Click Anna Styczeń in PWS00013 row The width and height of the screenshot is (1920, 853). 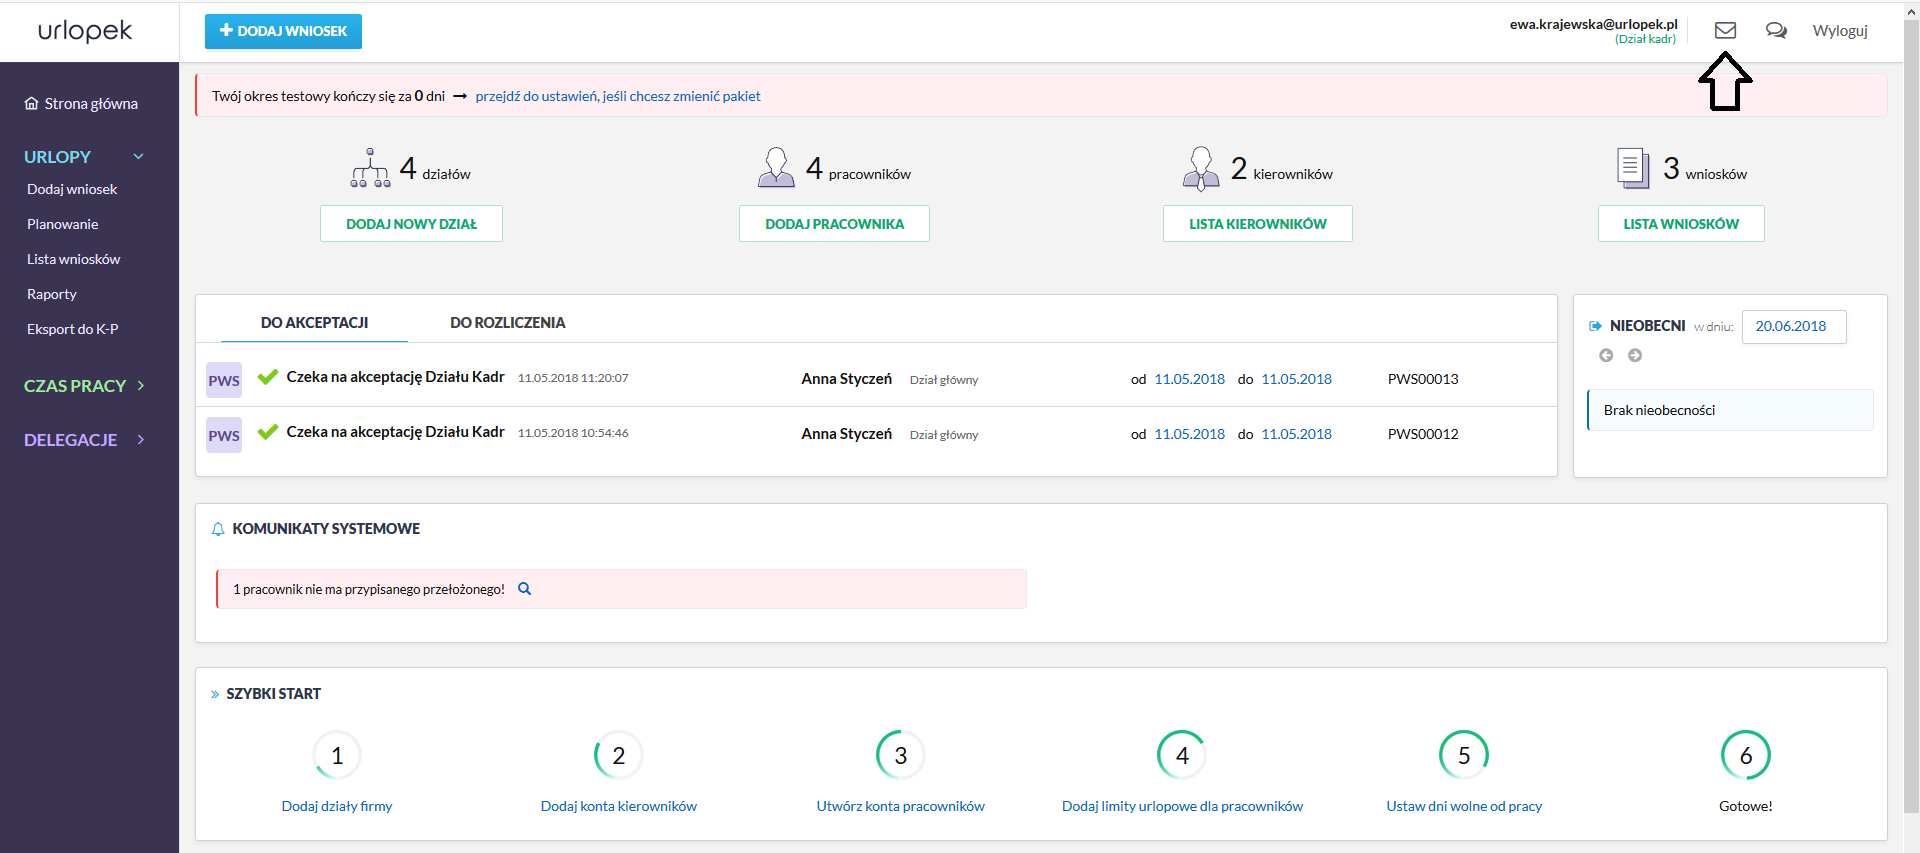(x=846, y=379)
